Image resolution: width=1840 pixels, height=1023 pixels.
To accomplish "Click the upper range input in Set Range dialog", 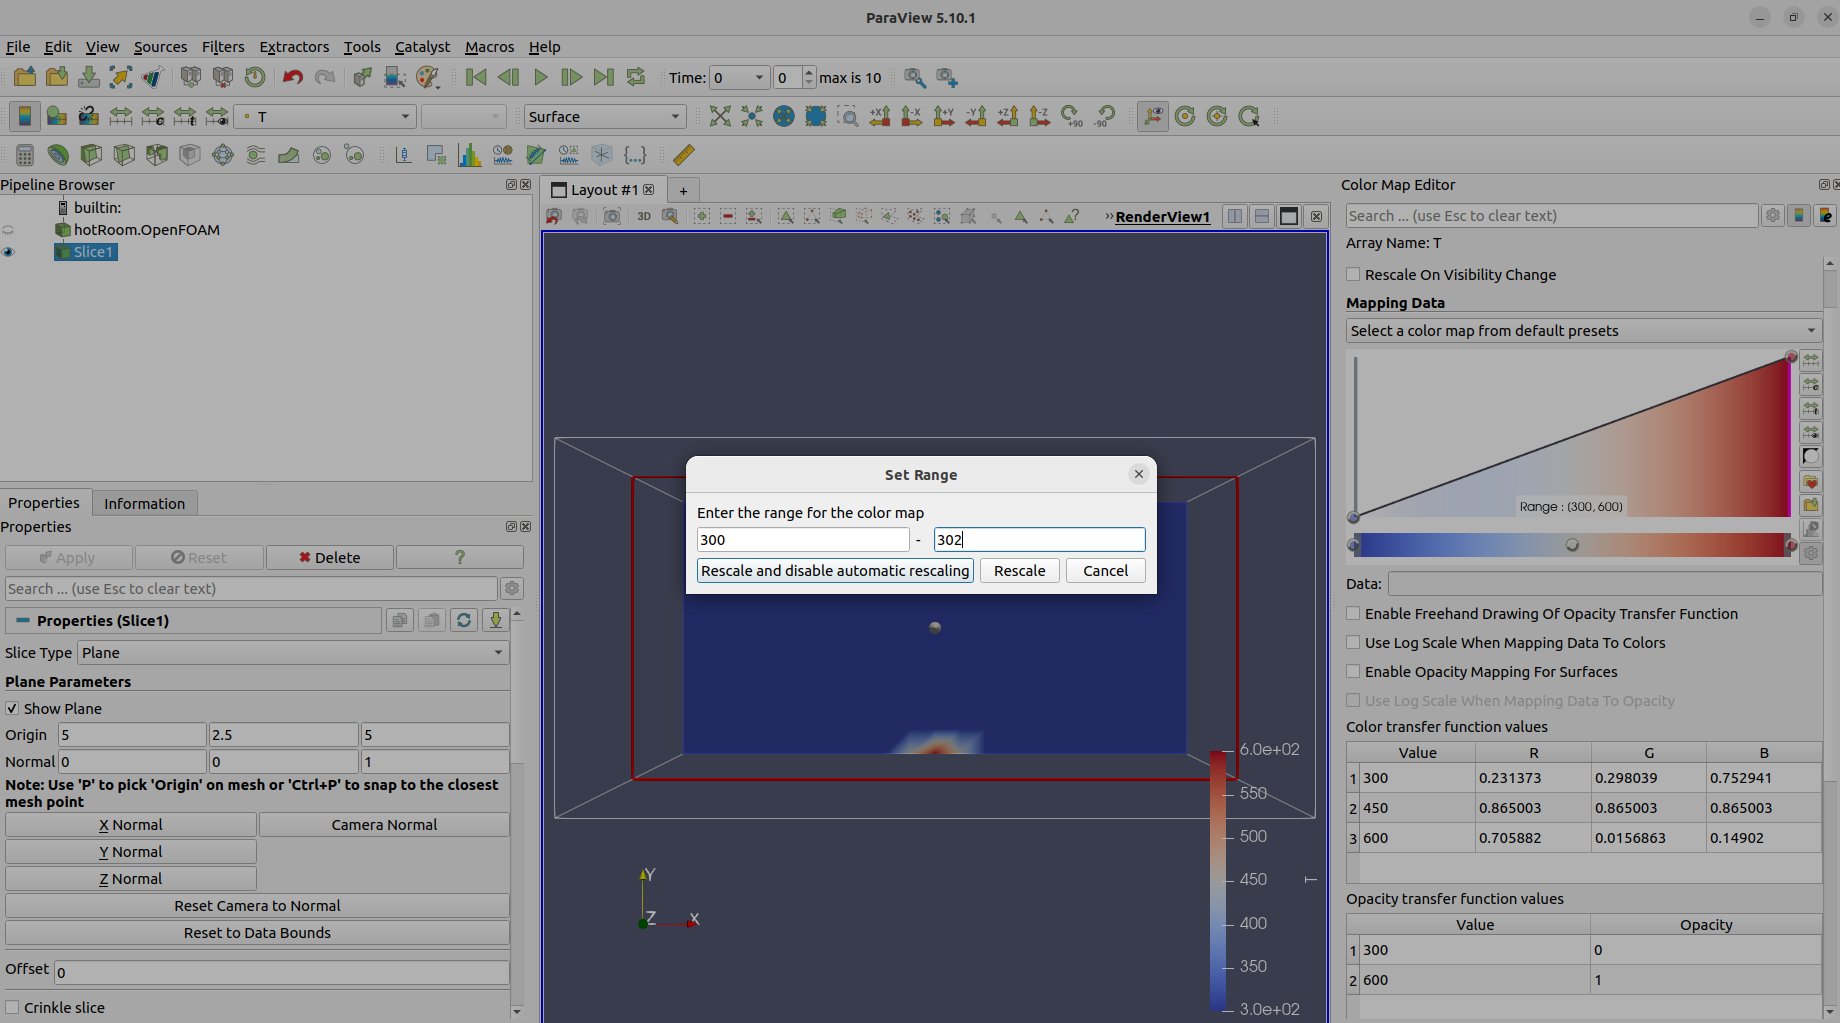I will click(1039, 539).
